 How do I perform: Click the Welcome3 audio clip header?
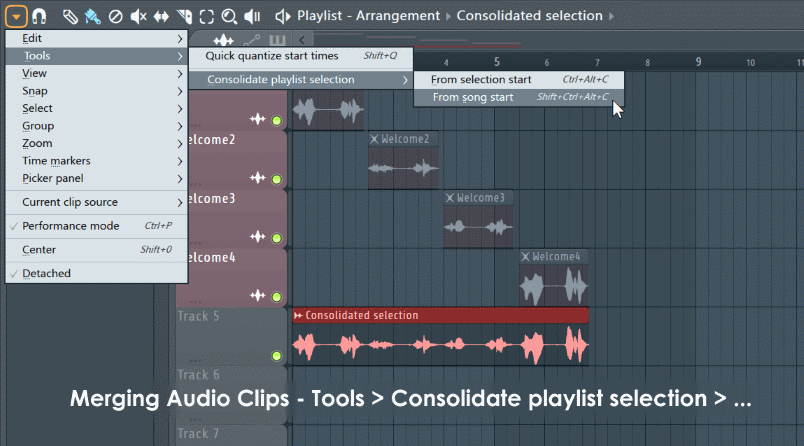click(x=479, y=198)
